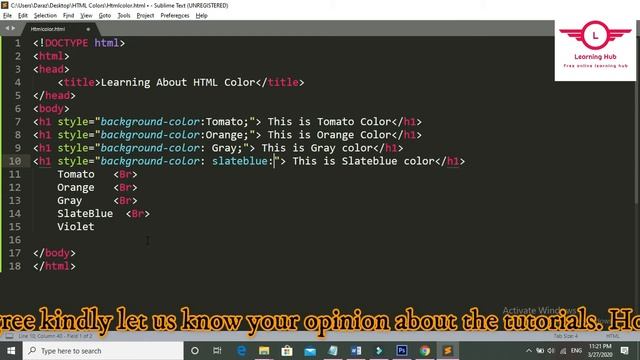640x360 pixels.
Task: Open the Preferences menu
Action: point(175,16)
